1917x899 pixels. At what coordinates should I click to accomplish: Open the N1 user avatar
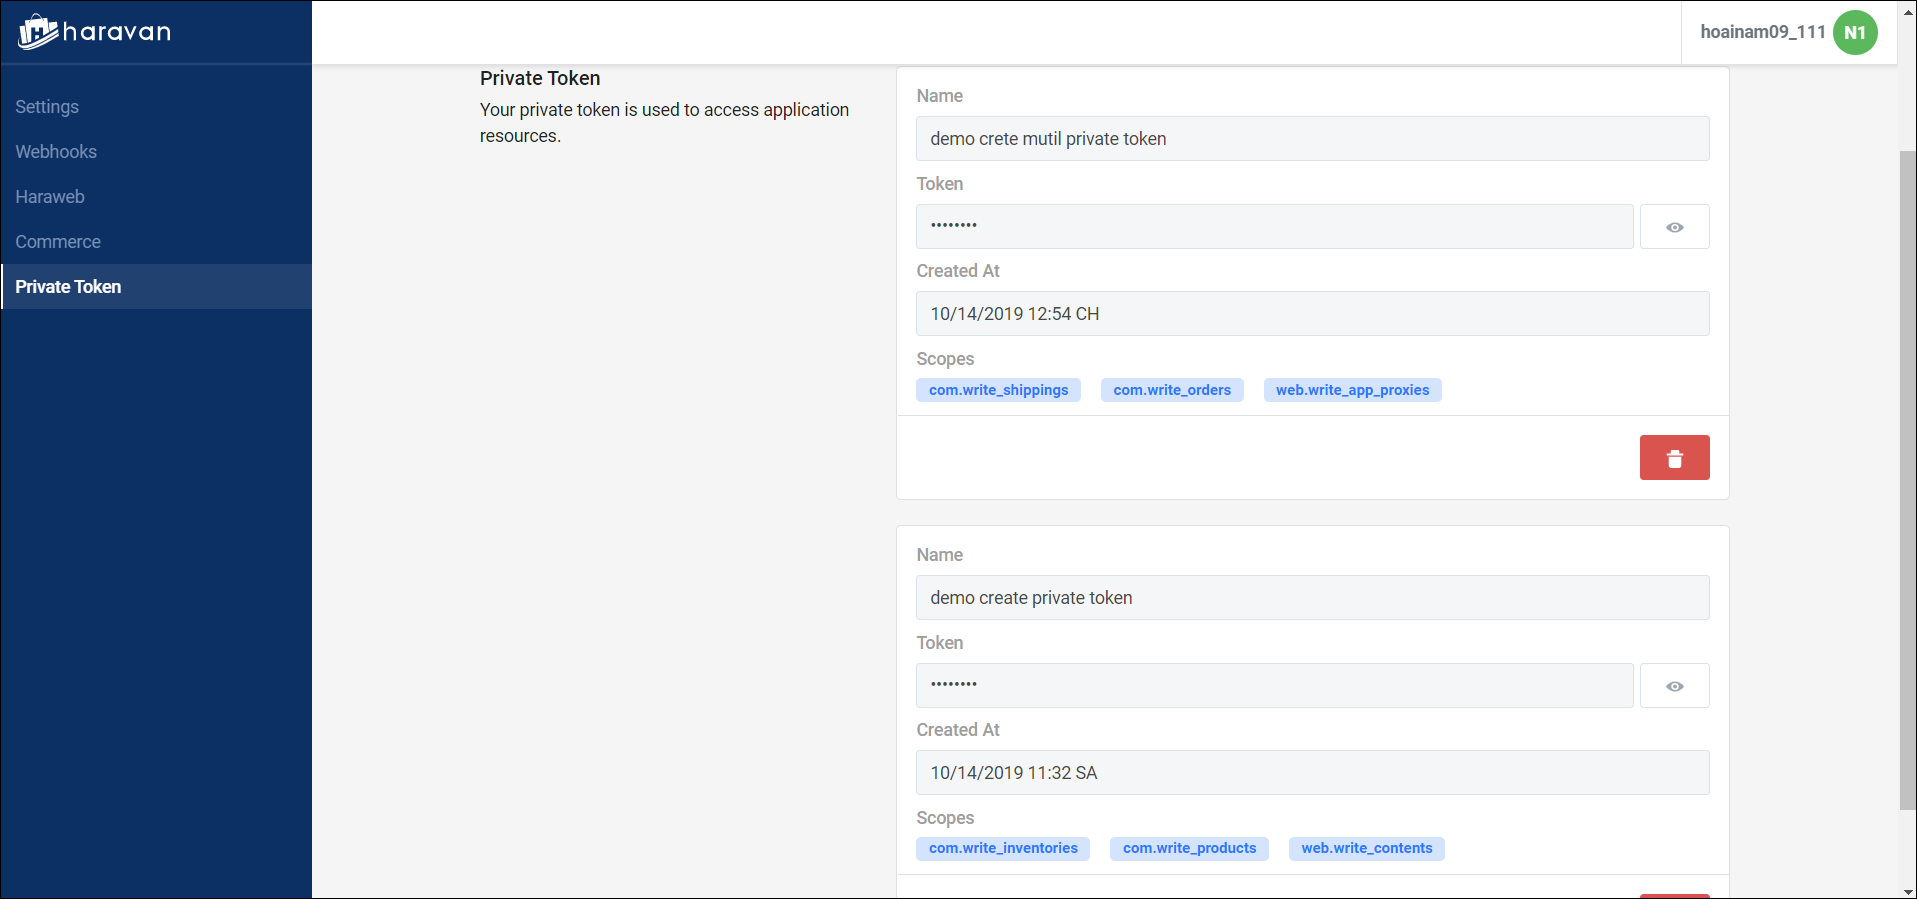pyautogui.click(x=1855, y=32)
